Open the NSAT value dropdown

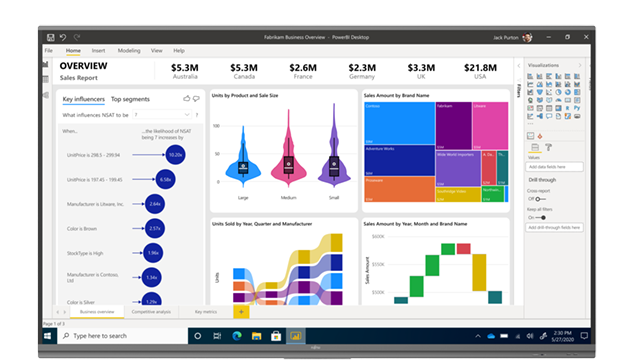(162, 115)
